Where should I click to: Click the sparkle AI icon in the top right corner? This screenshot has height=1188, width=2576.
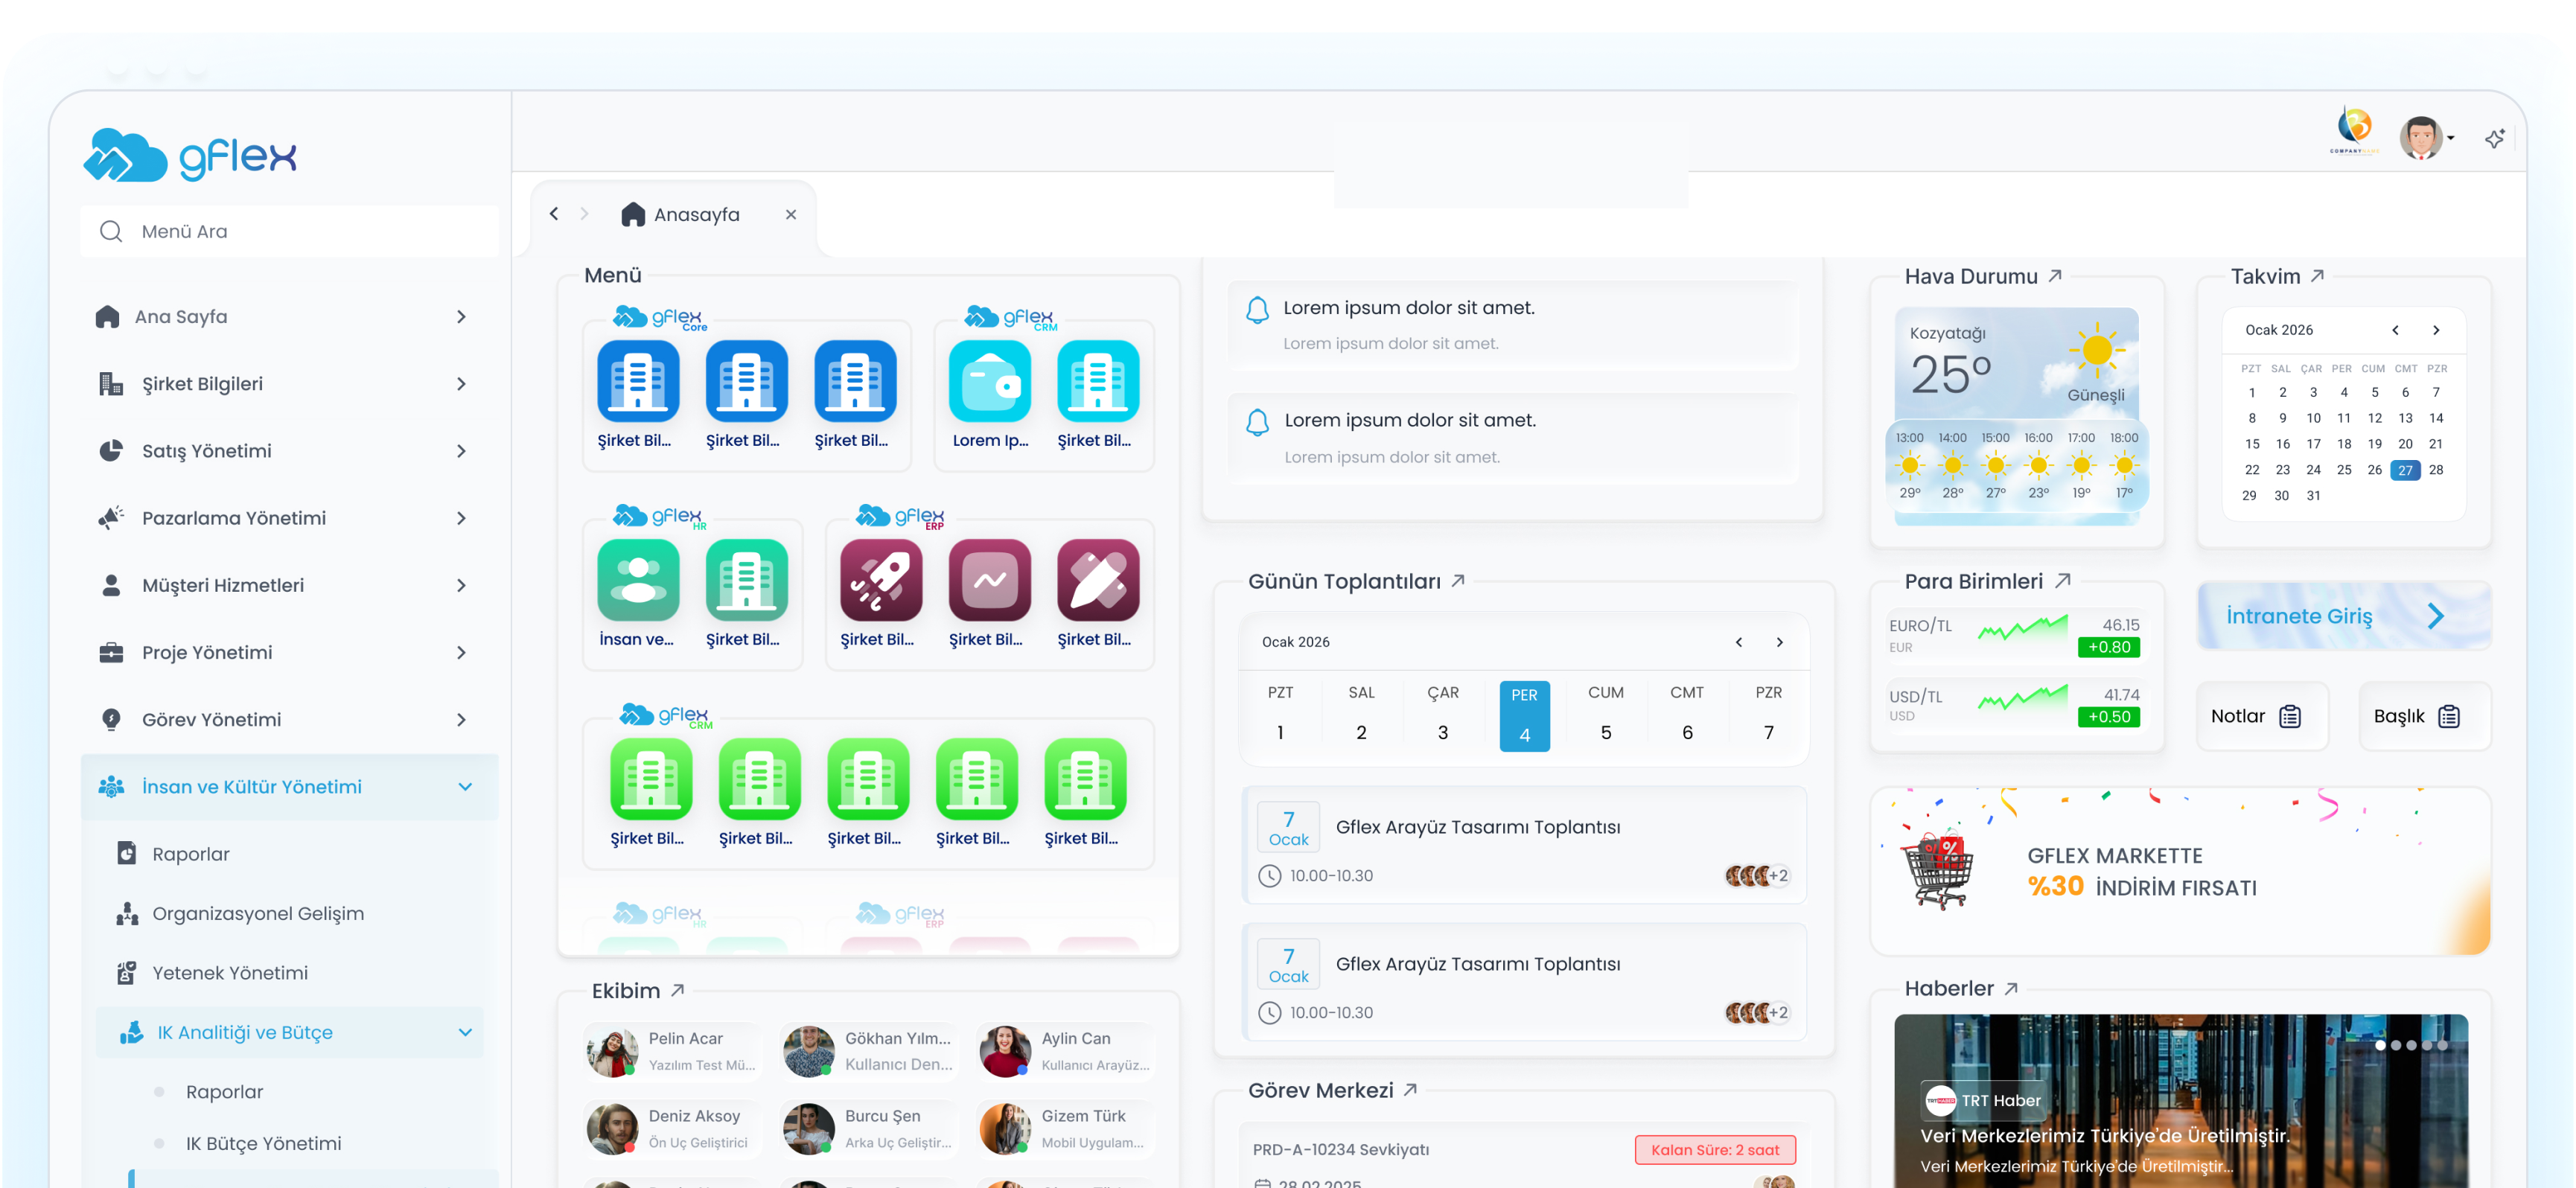point(2494,139)
